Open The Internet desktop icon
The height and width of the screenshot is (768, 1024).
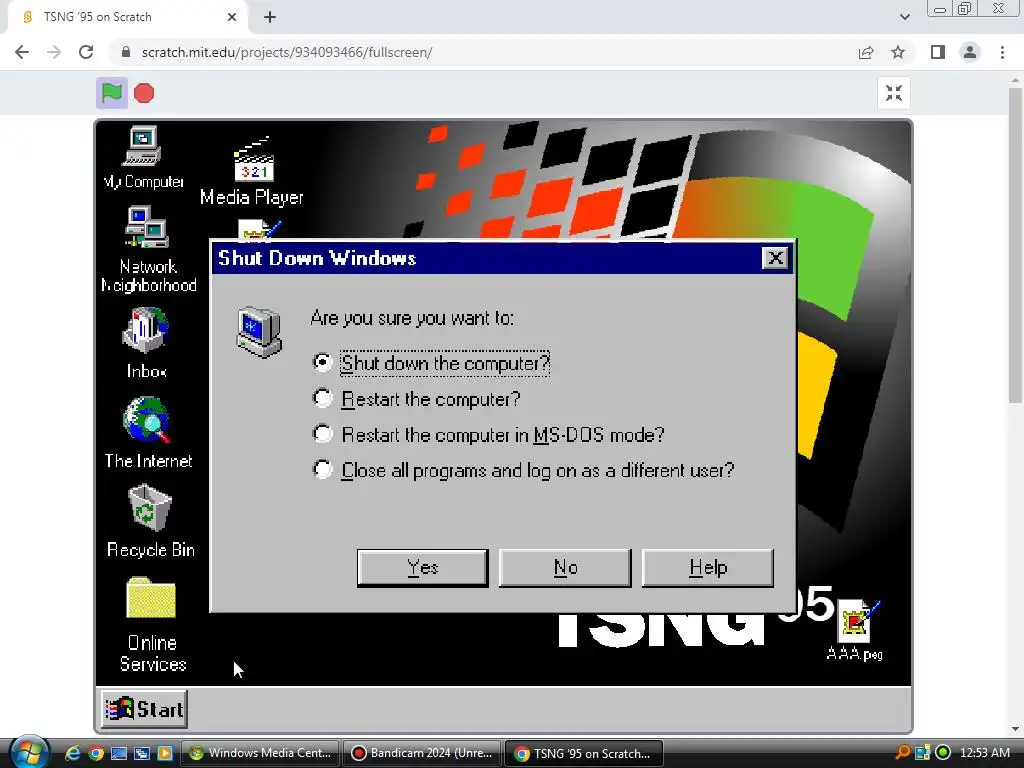pyautogui.click(x=148, y=433)
